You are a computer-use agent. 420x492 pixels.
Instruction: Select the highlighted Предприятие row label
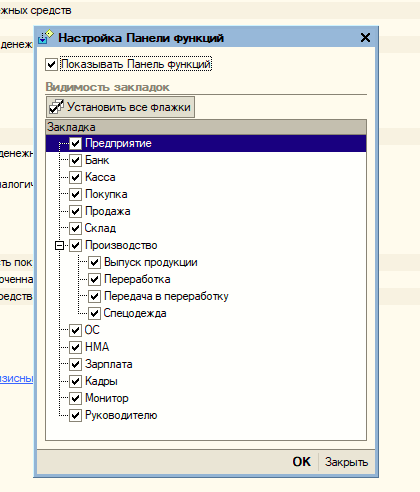(x=118, y=144)
